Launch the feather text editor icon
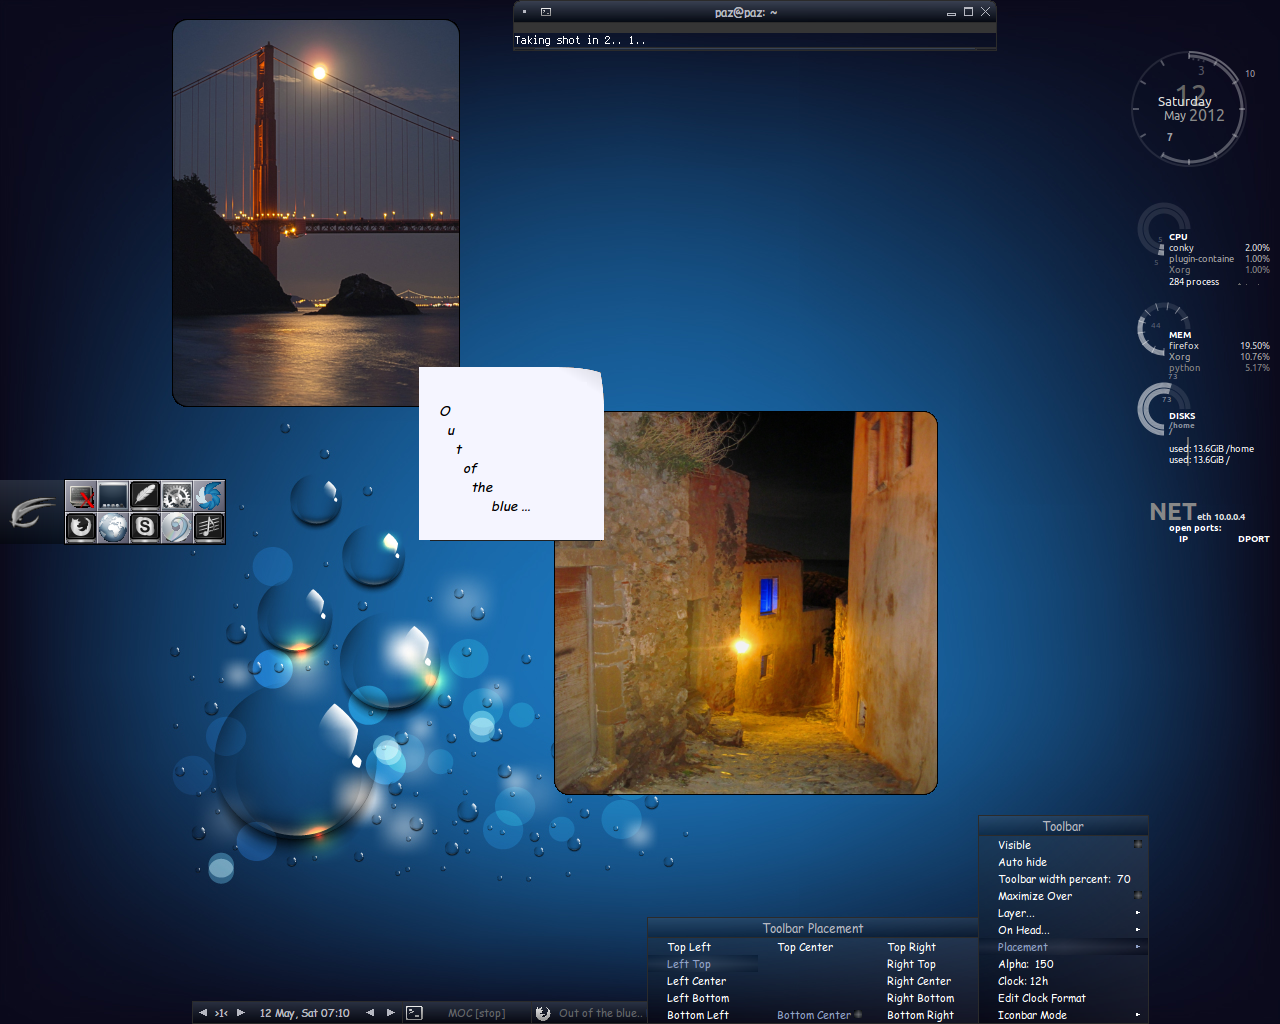This screenshot has height=1024, width=1280. 145,496
